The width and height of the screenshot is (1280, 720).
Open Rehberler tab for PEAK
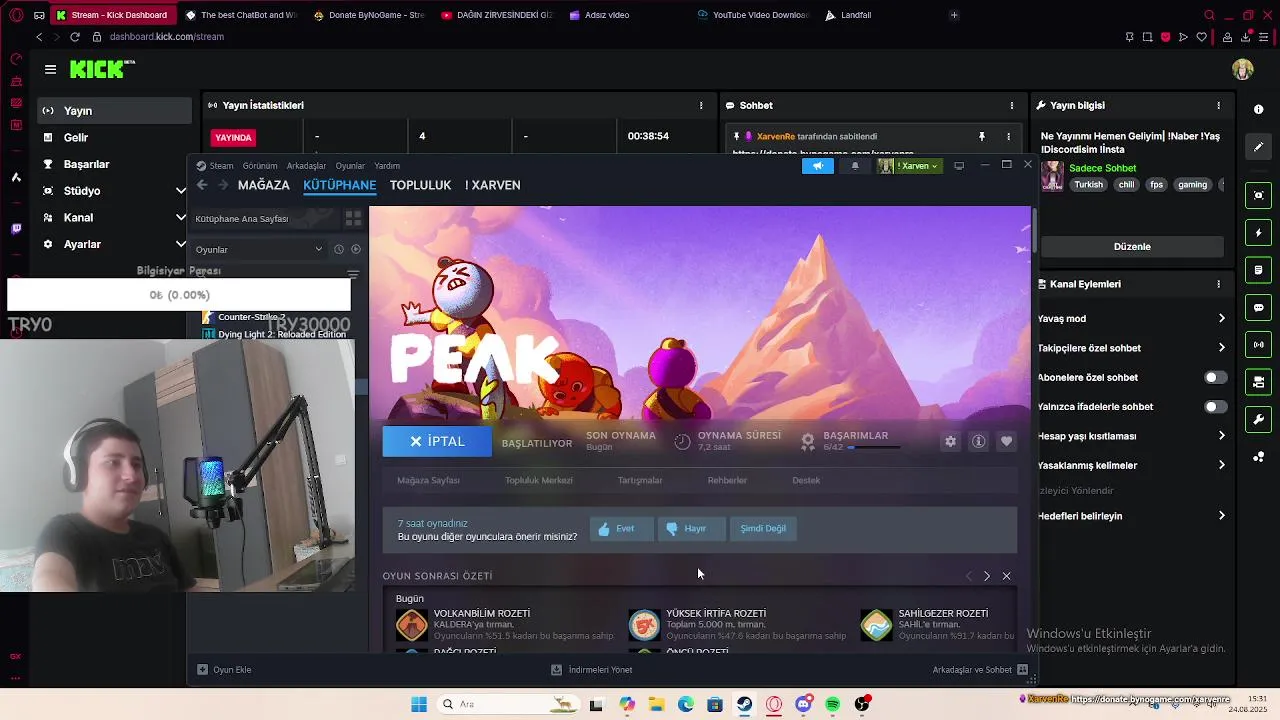pos(727,480)
